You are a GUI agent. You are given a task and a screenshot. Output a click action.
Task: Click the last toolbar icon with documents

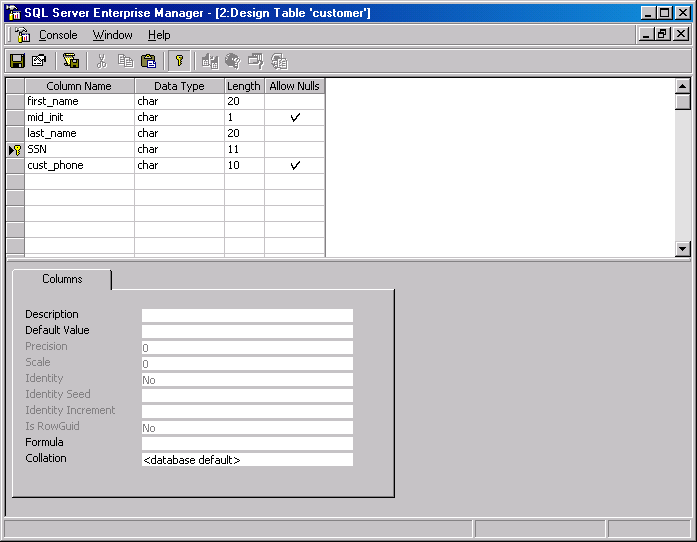tap(279, 61)
